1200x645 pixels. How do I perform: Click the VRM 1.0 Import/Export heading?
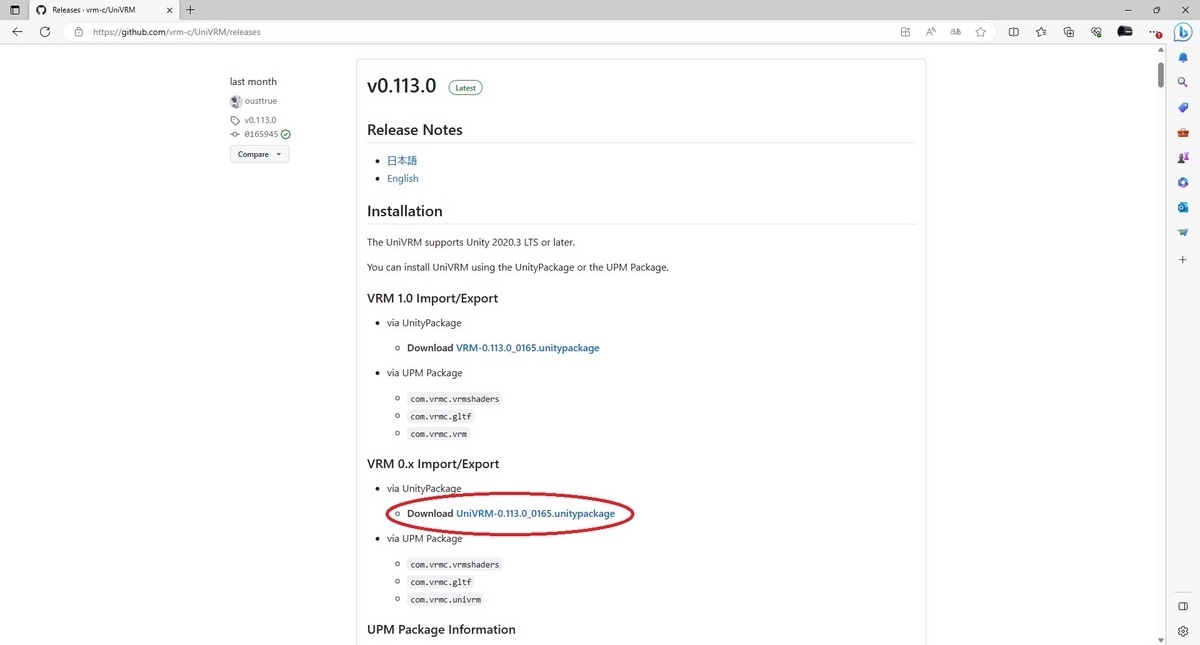point(433,298)
